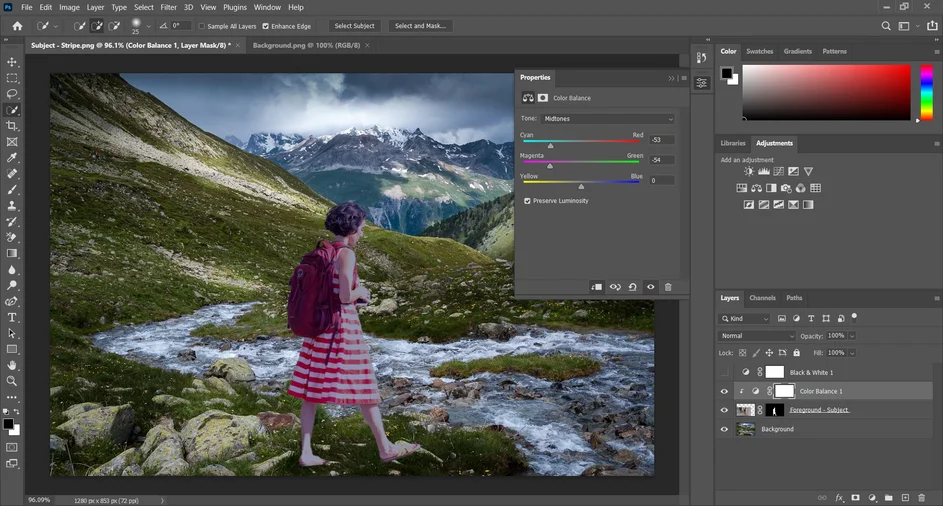943x506 pixels.
Task: Pick the Eyedropper tool
Action: (12, 158)
